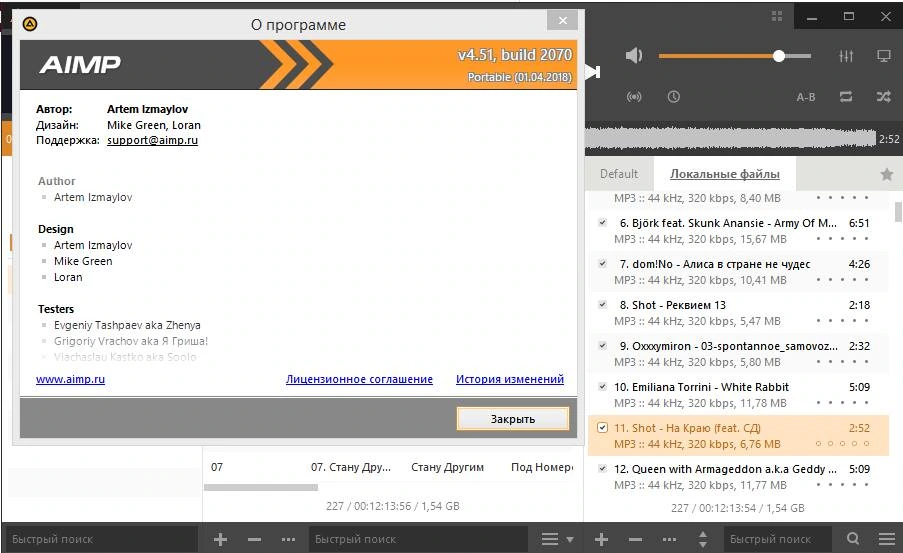
Task: Mute sound with the speaker icon
Action: (633, 56)
